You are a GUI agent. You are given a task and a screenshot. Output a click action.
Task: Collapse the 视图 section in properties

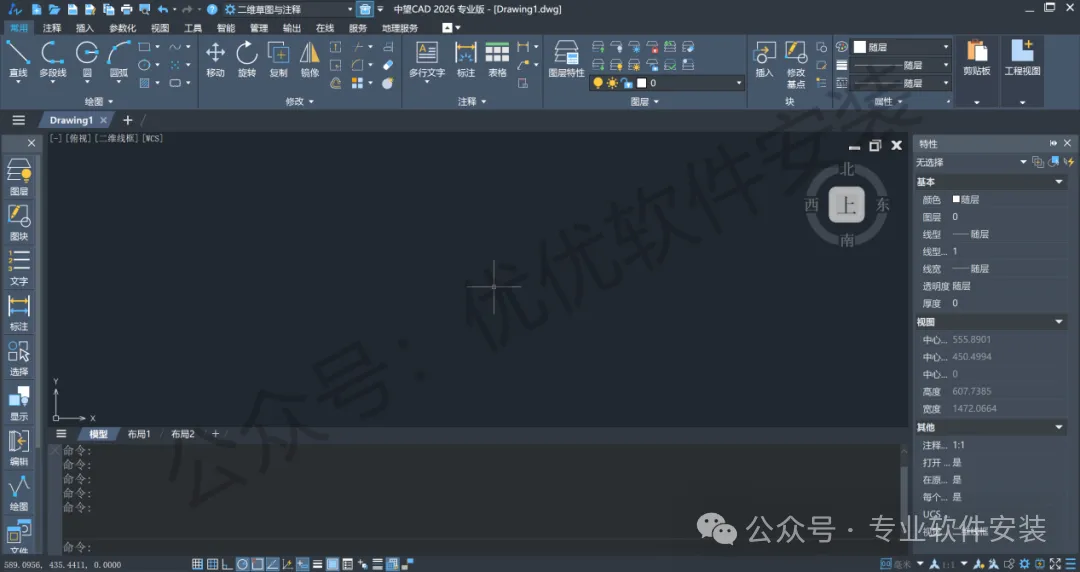[x=1059, y=322]
